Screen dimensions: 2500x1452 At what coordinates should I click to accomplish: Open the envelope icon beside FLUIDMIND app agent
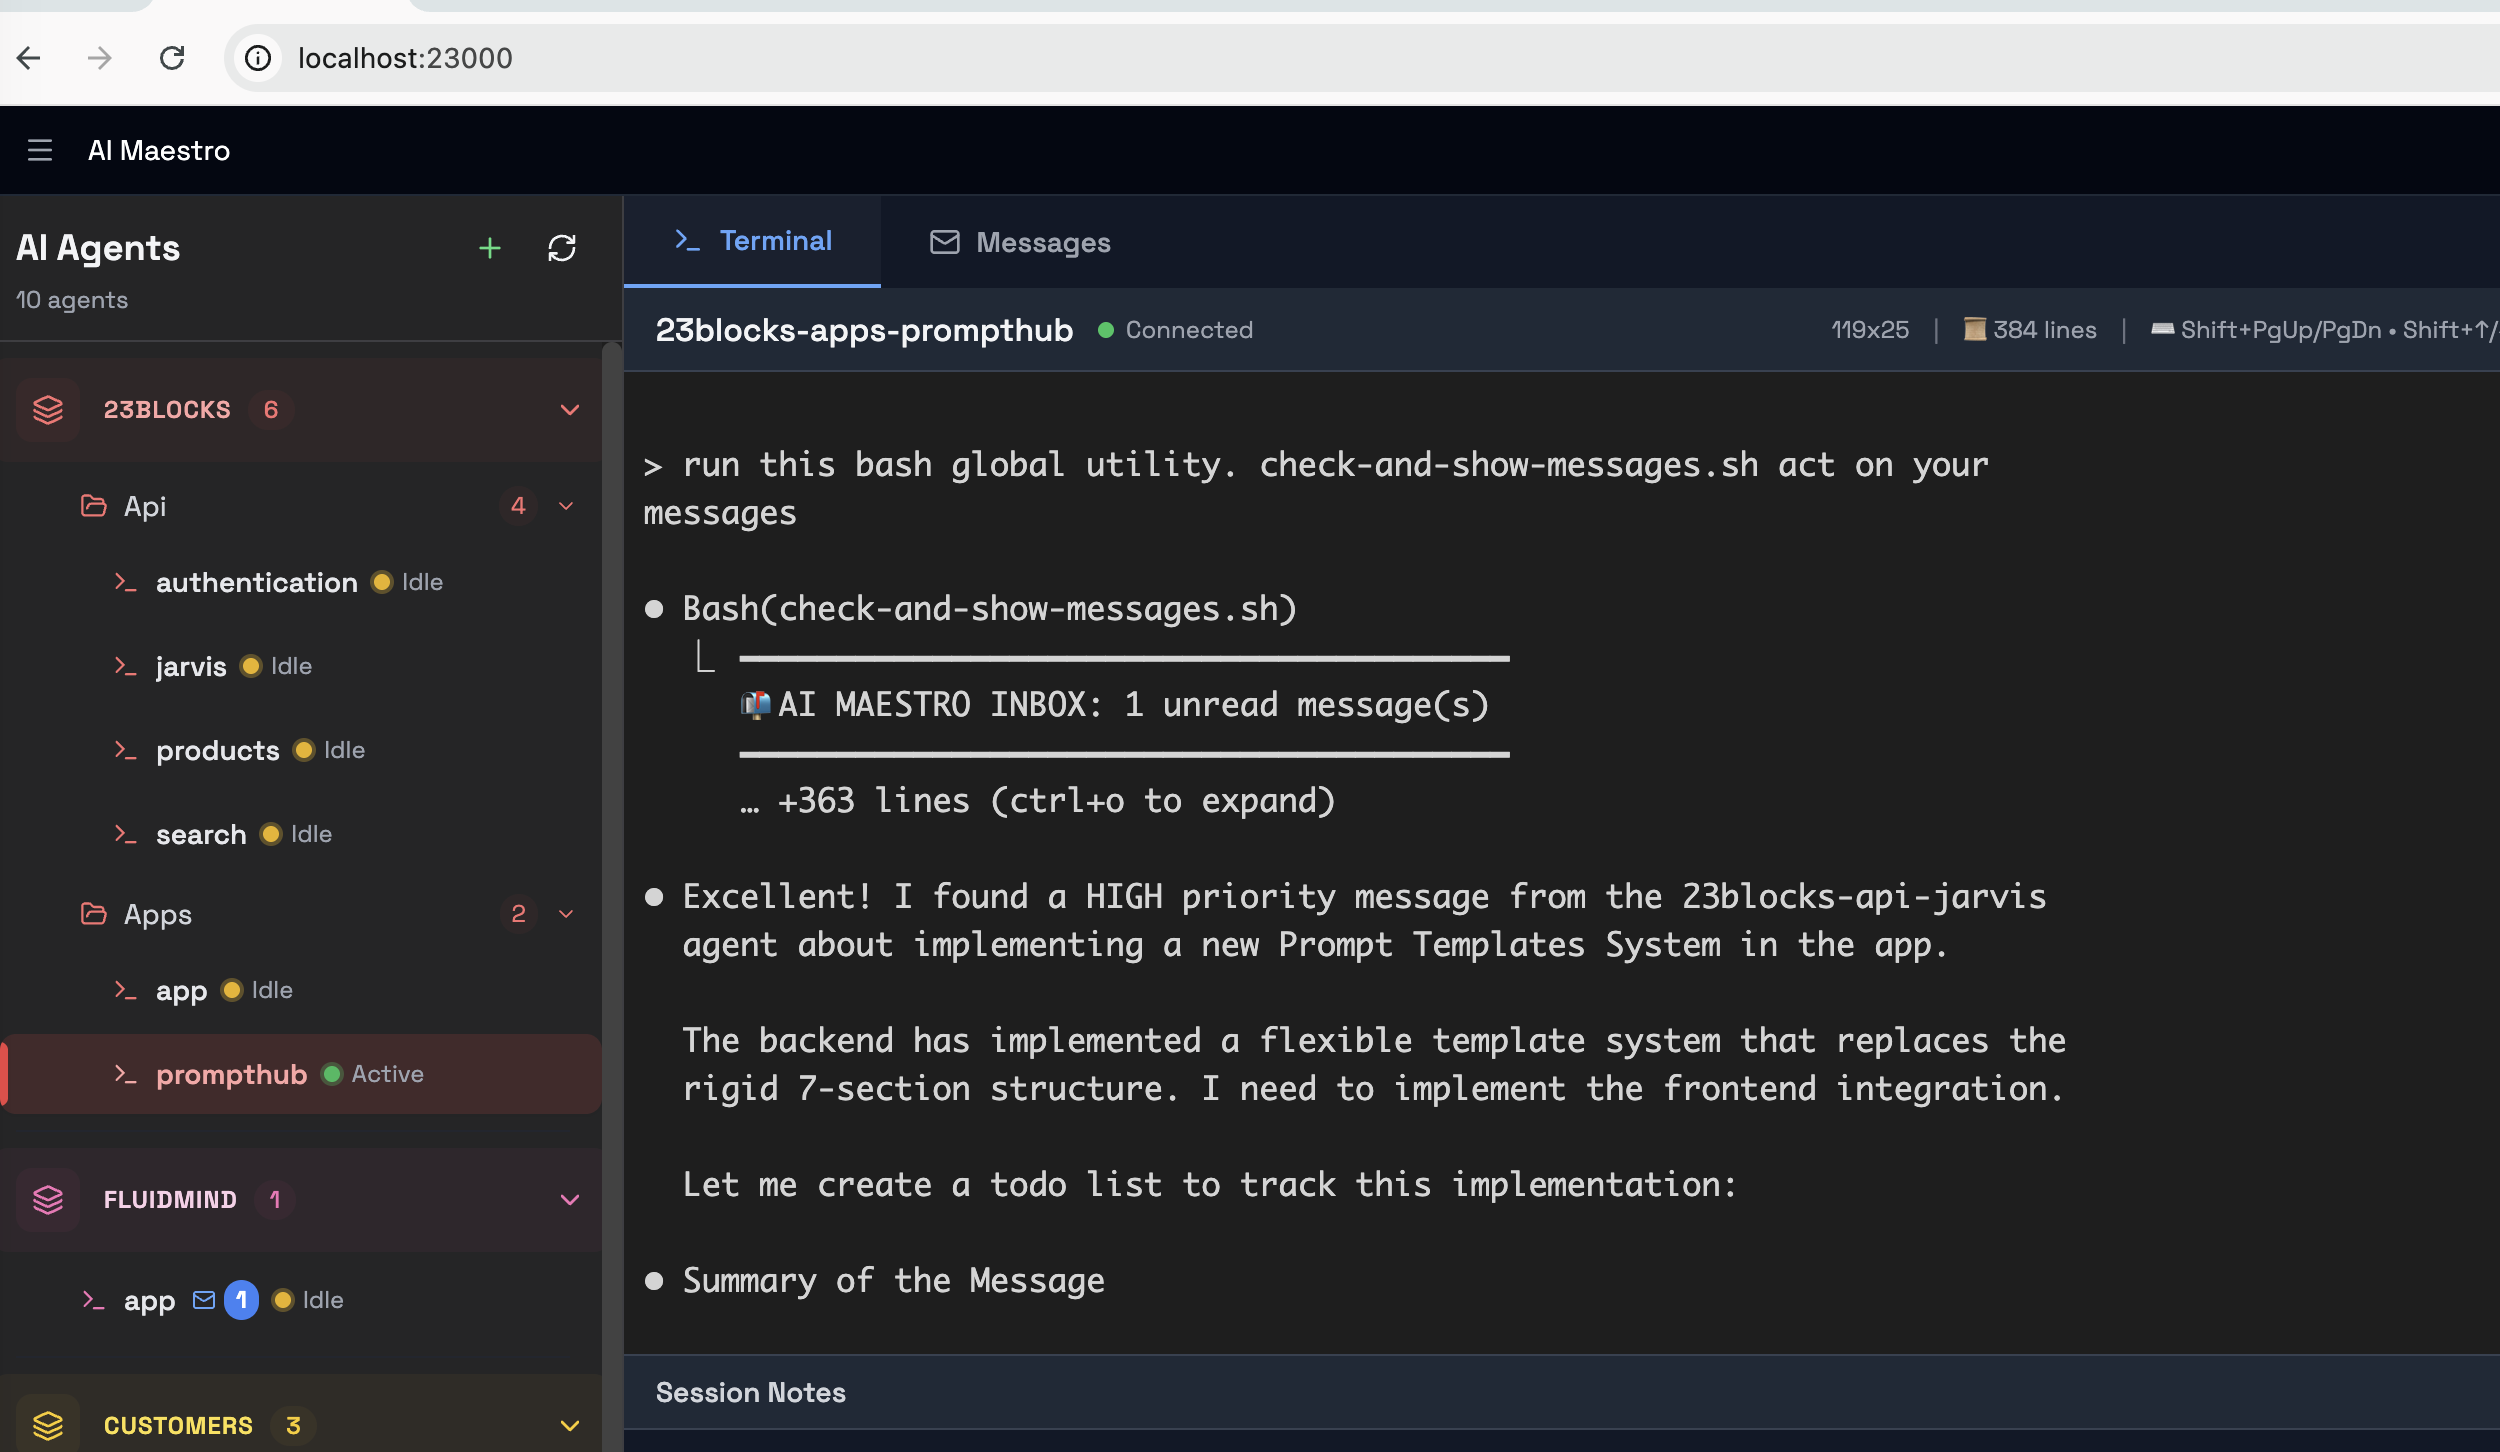pyautogui.click(x=203, y=1300)
